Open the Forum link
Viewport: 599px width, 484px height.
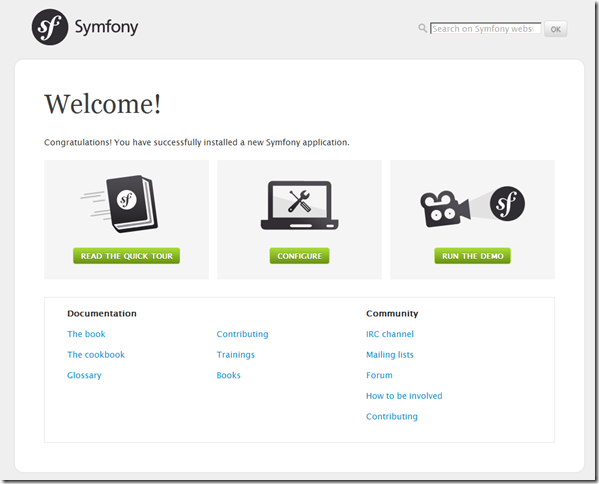[379, 376]
